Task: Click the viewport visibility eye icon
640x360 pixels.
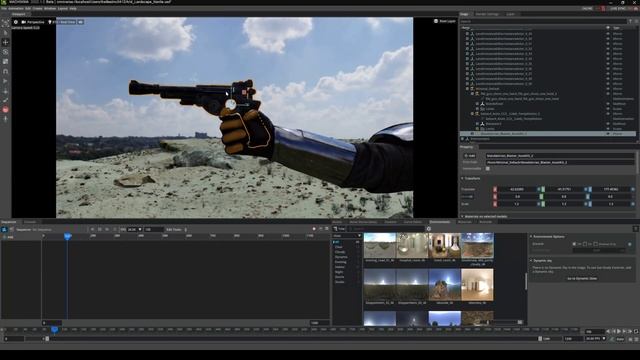Action: pyautogui.click(x=81, y=22)
